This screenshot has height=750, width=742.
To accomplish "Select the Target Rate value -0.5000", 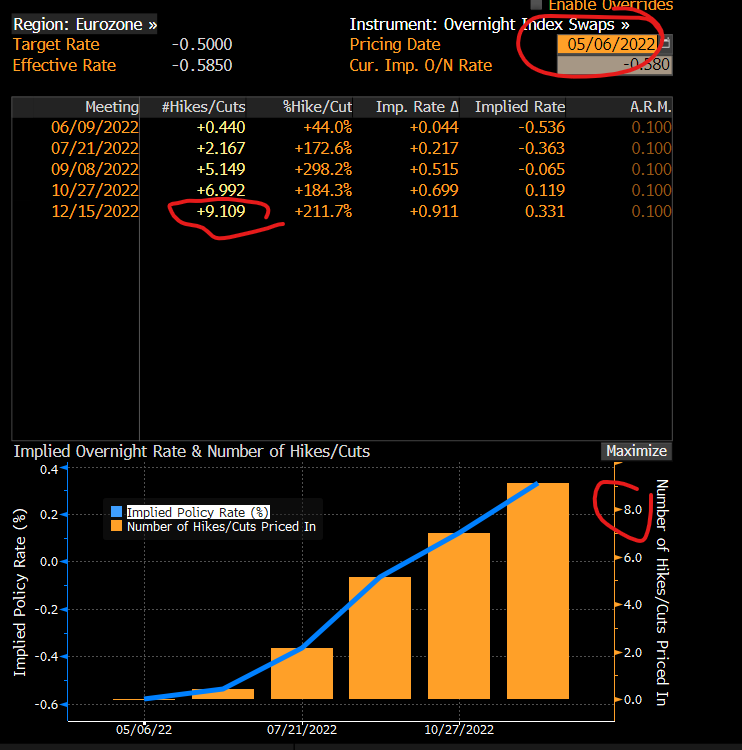I will 202,44.
